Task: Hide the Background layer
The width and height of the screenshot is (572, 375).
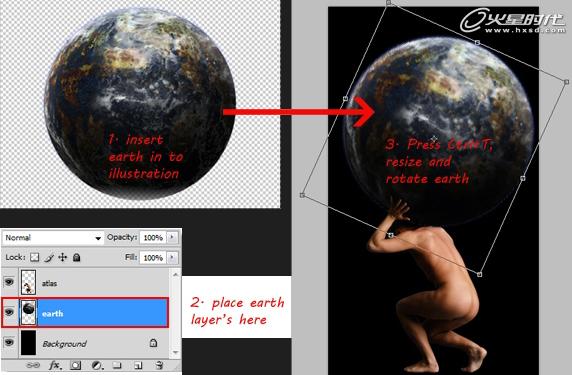Action: pyautogui.click(x=9, y=343)
